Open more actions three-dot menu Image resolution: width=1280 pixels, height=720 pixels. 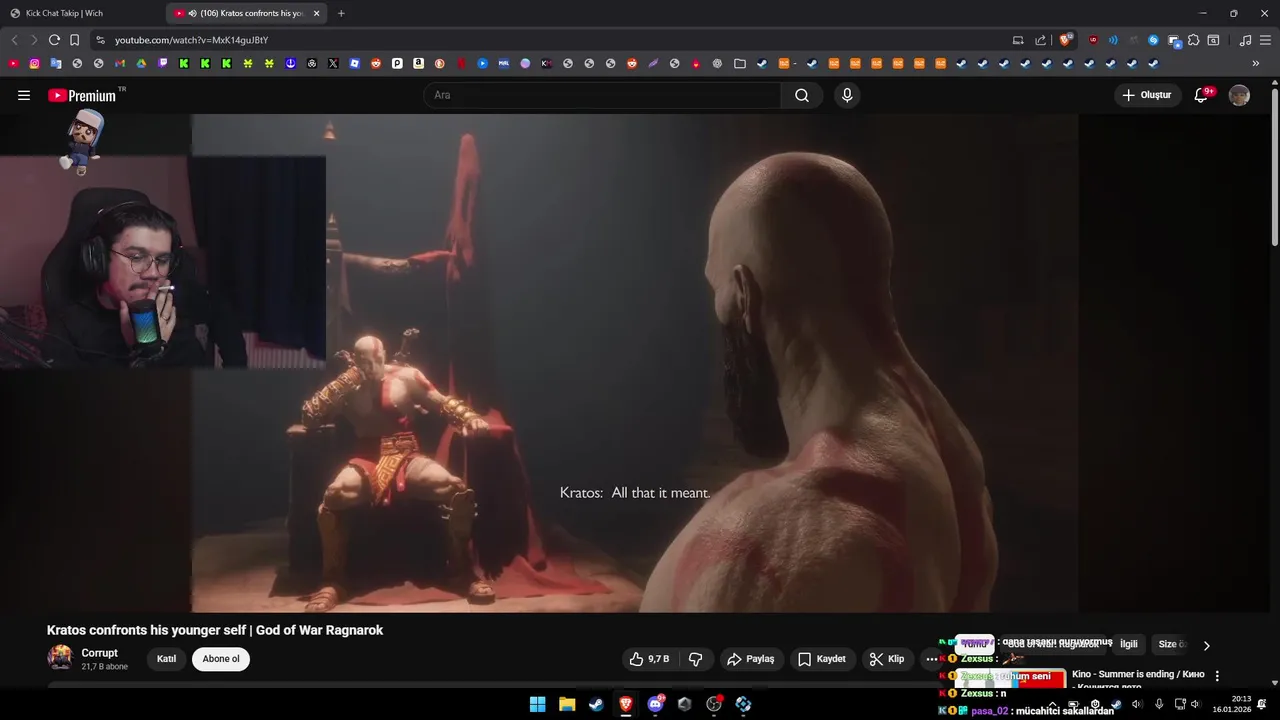pyautogui.click(x=932, y=659)
